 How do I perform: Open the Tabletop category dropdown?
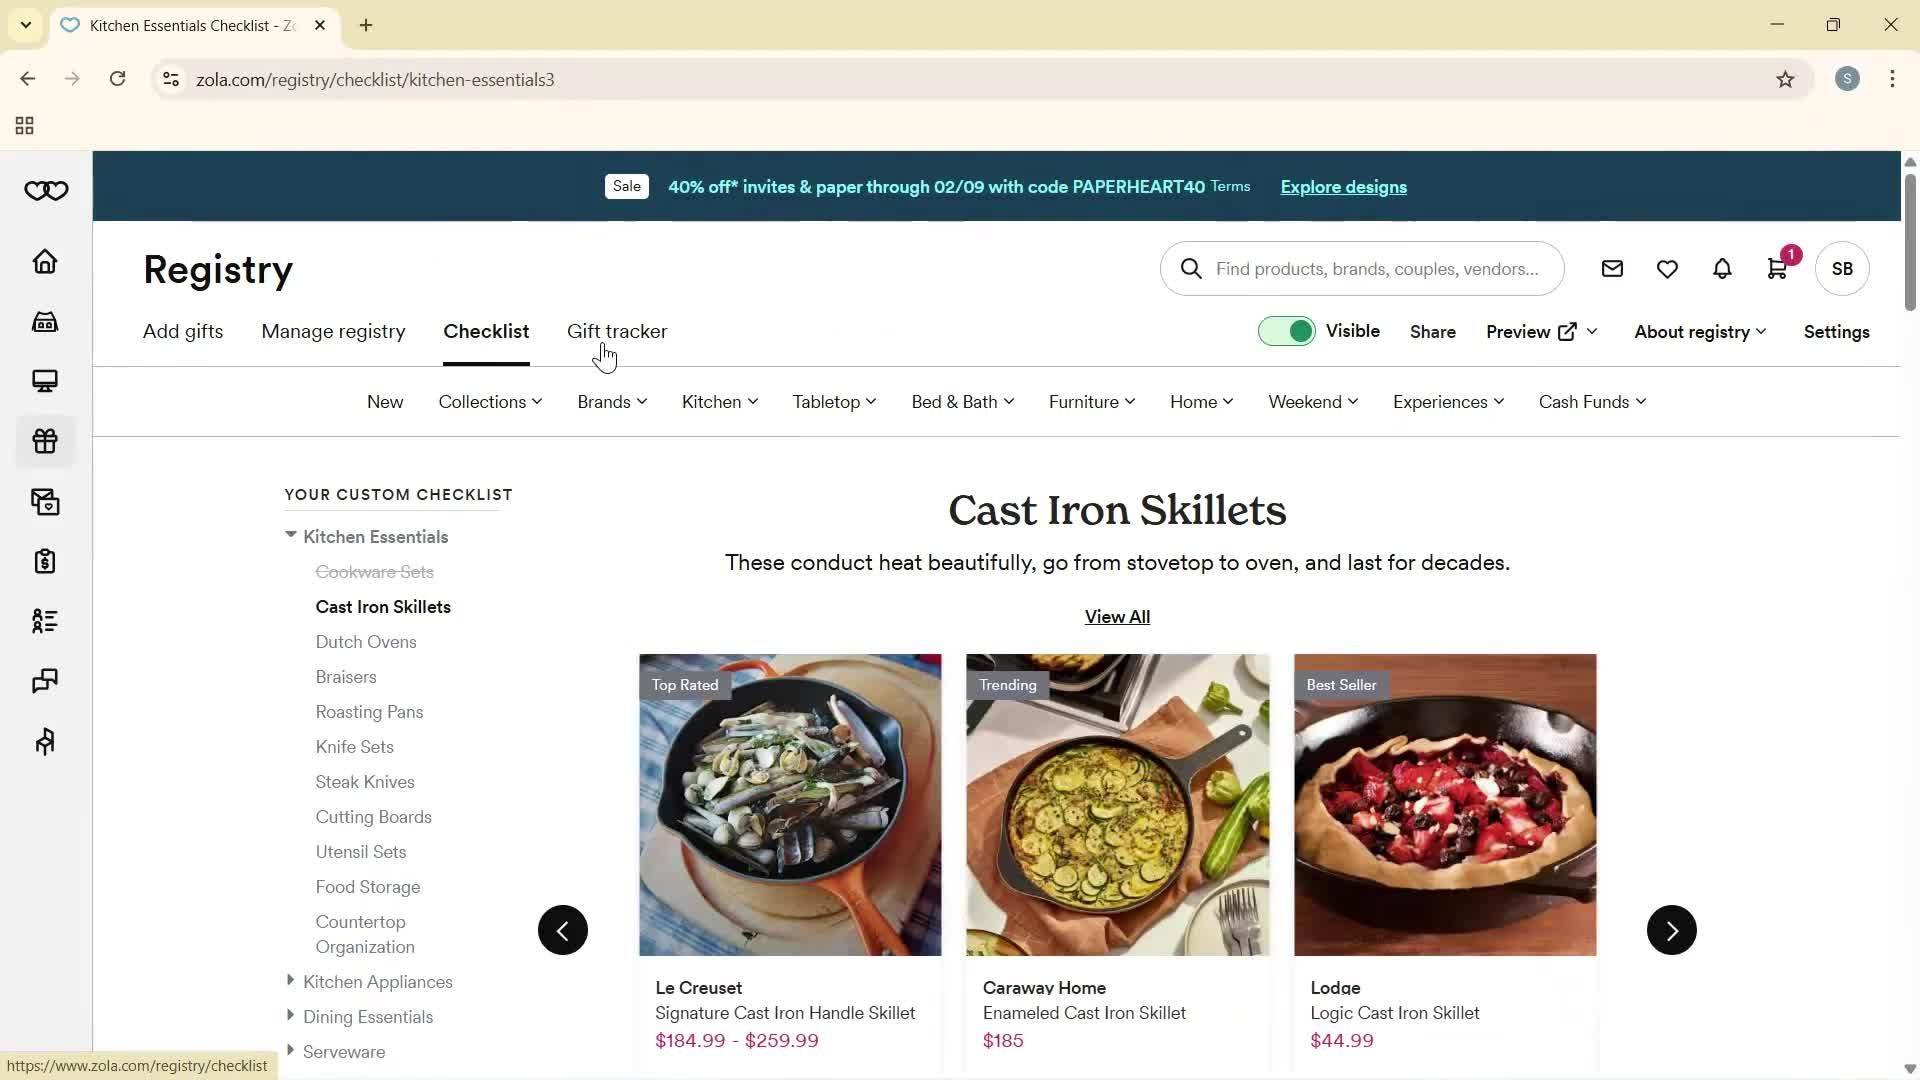coord(833,401)
